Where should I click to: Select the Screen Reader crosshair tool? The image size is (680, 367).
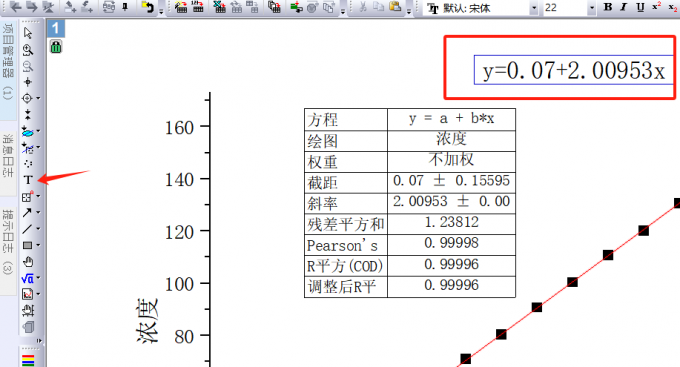[x=28, y=82]
